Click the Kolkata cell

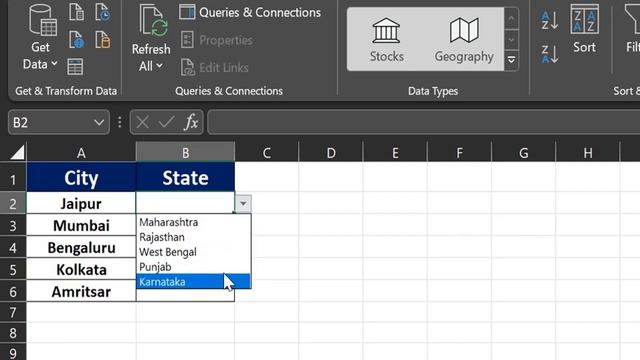(x=81, y=269)
